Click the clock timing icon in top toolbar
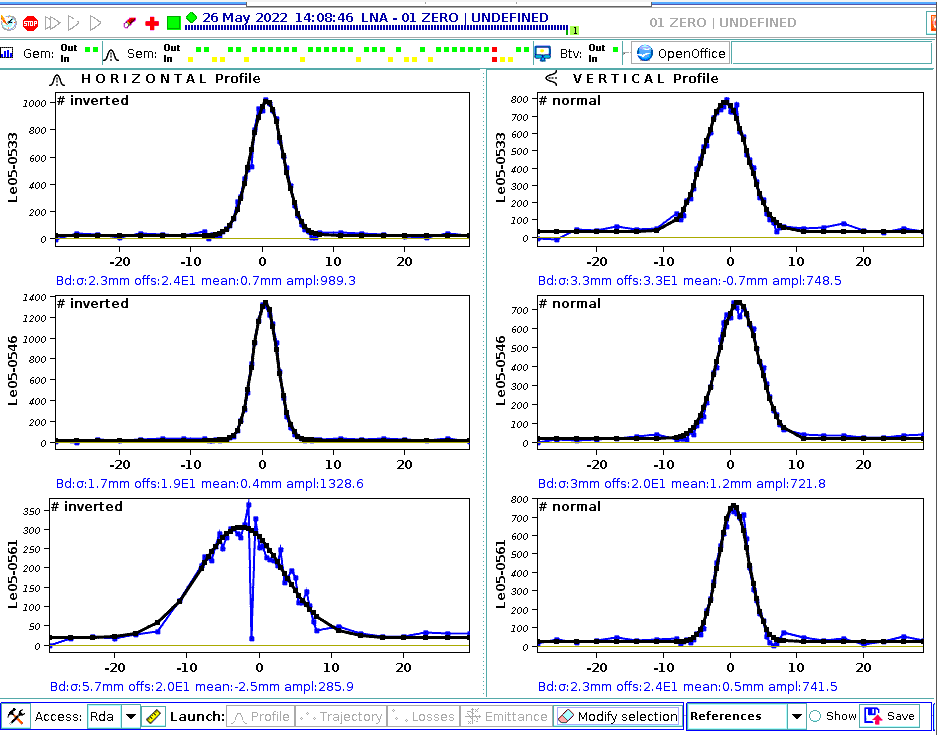Viewport: 937px width, 735px height. [8, 23]
